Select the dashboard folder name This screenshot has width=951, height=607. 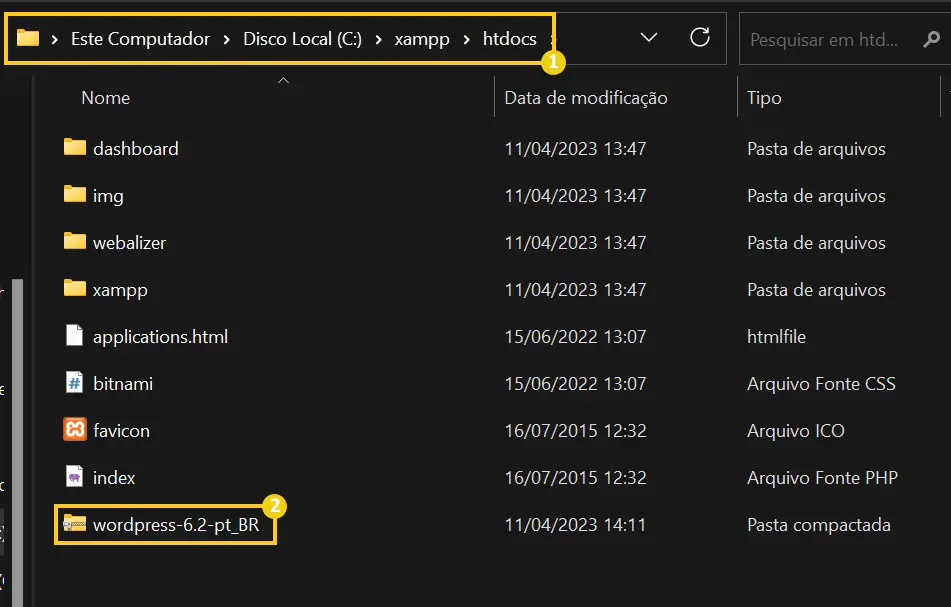(136, 149)
